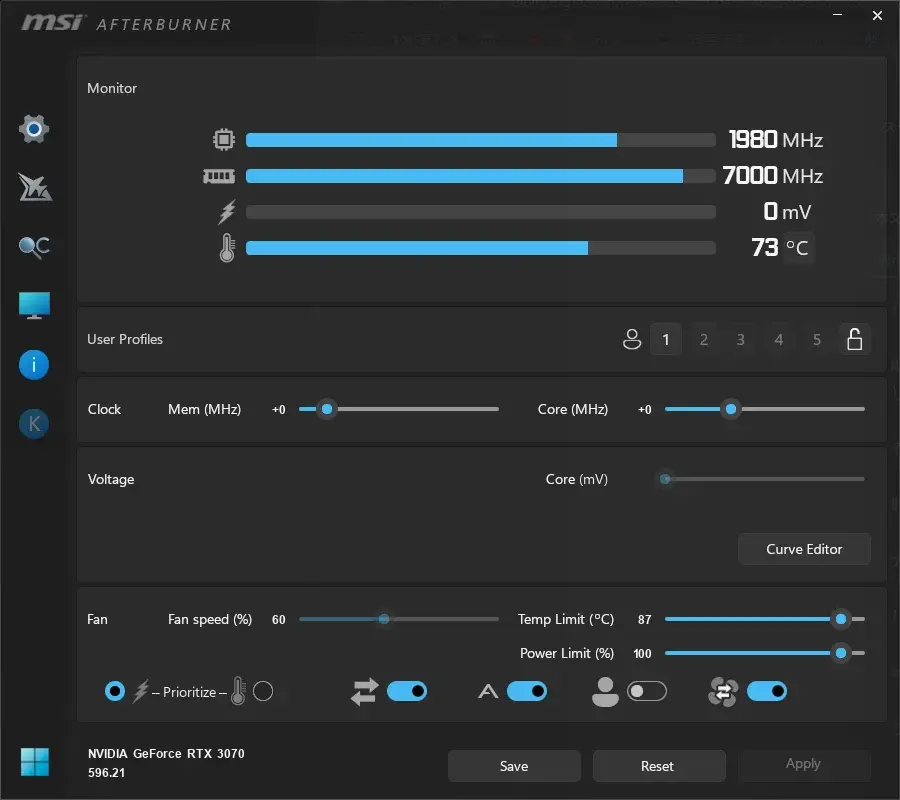Click the Core (MHz) clock slider handle

[x=731, y=409]
